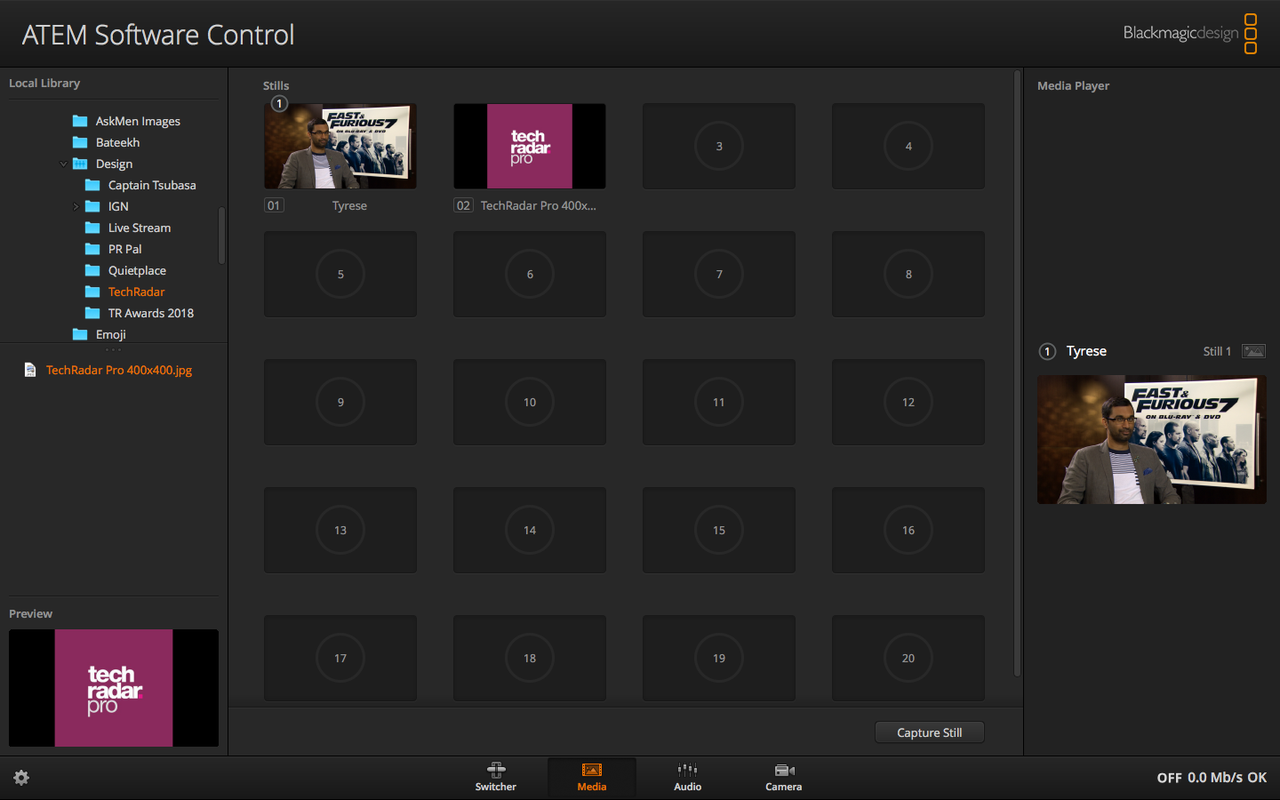
Task: Select empty still slot 10
Action: (x=530, y=402)
